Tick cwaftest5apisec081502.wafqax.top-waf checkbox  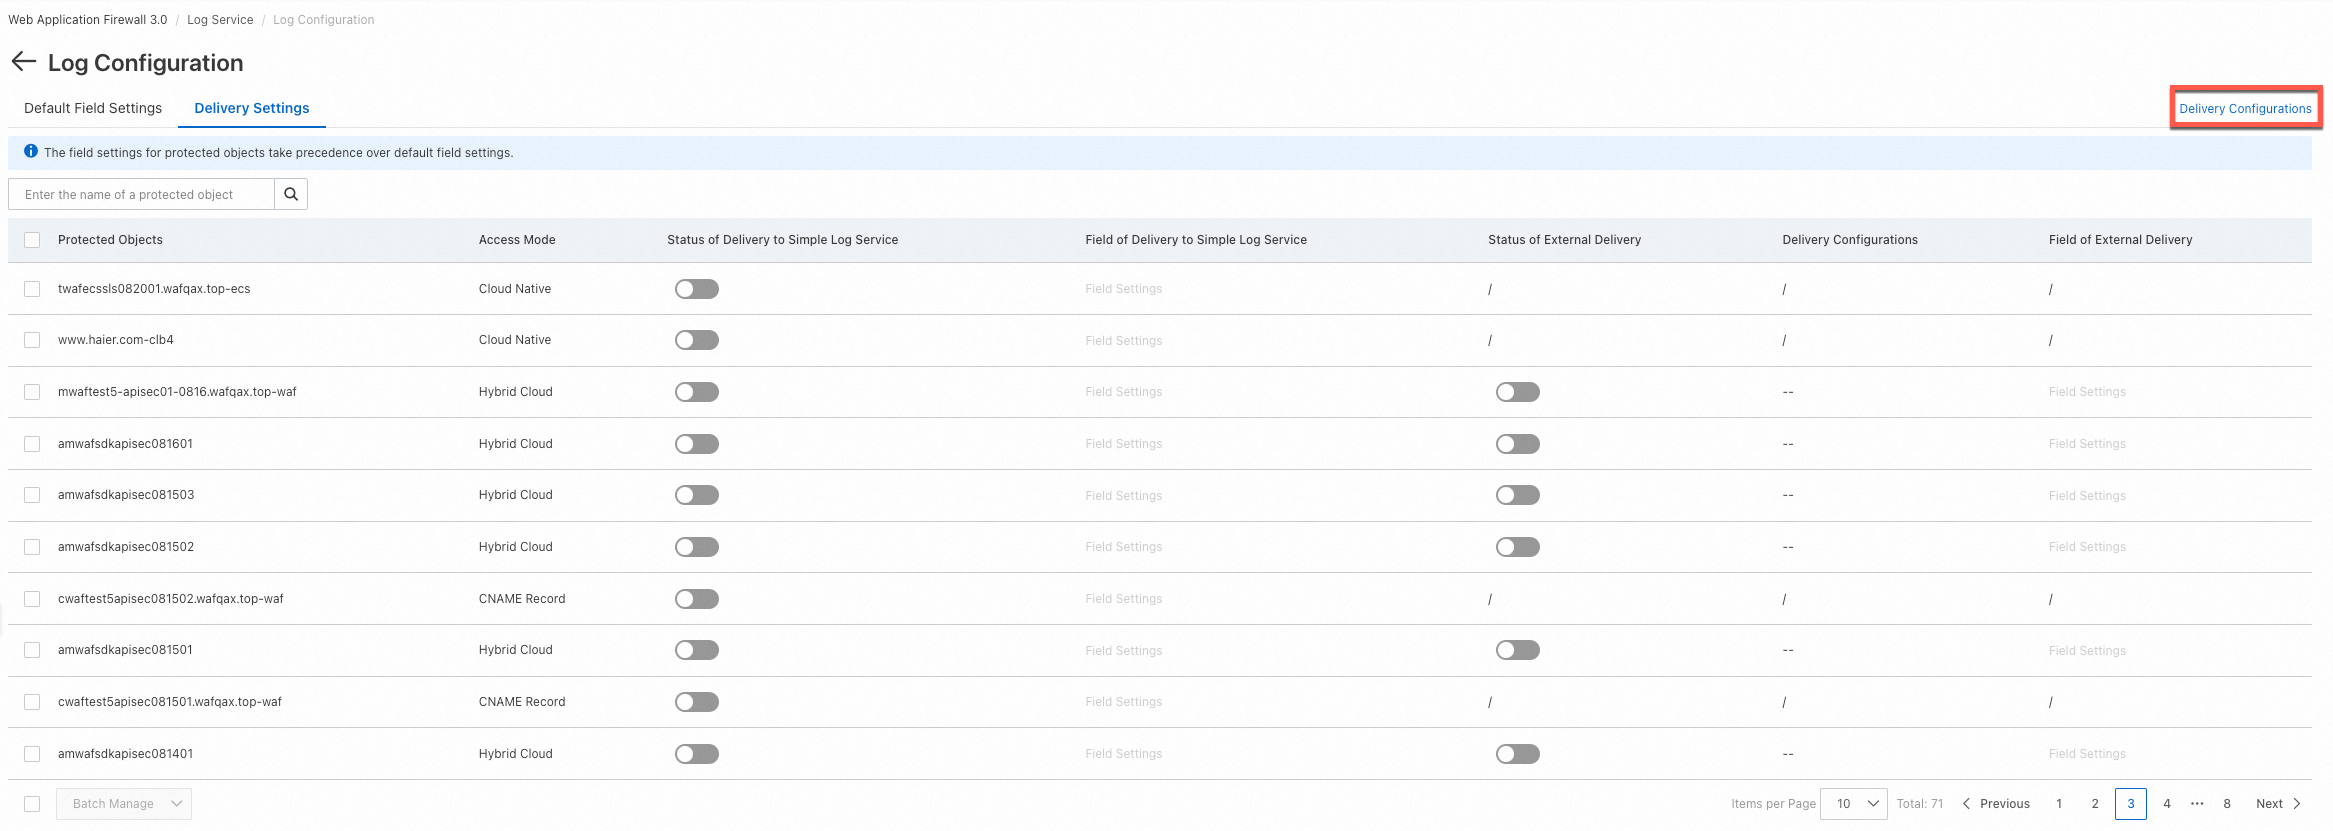[x=32, y=599]
